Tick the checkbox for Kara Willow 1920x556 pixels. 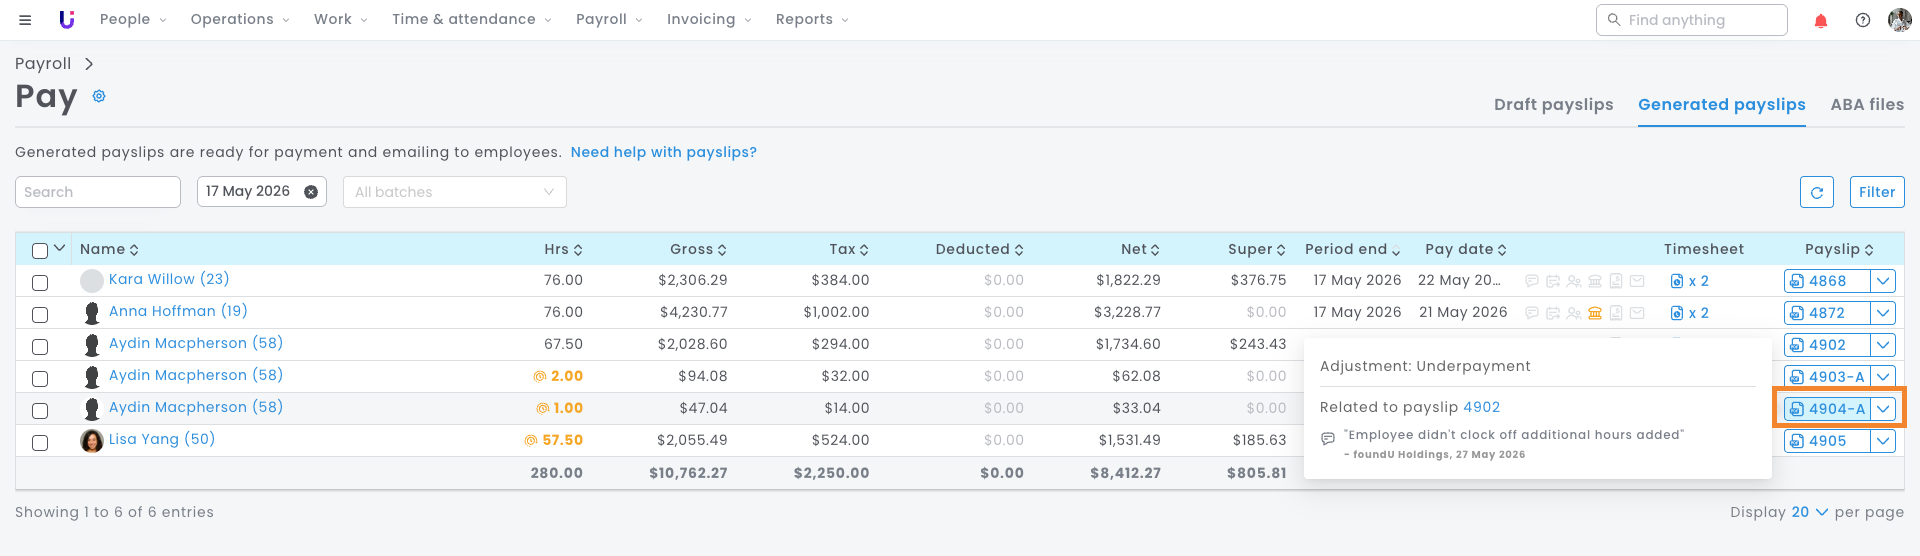coord(40,282)
